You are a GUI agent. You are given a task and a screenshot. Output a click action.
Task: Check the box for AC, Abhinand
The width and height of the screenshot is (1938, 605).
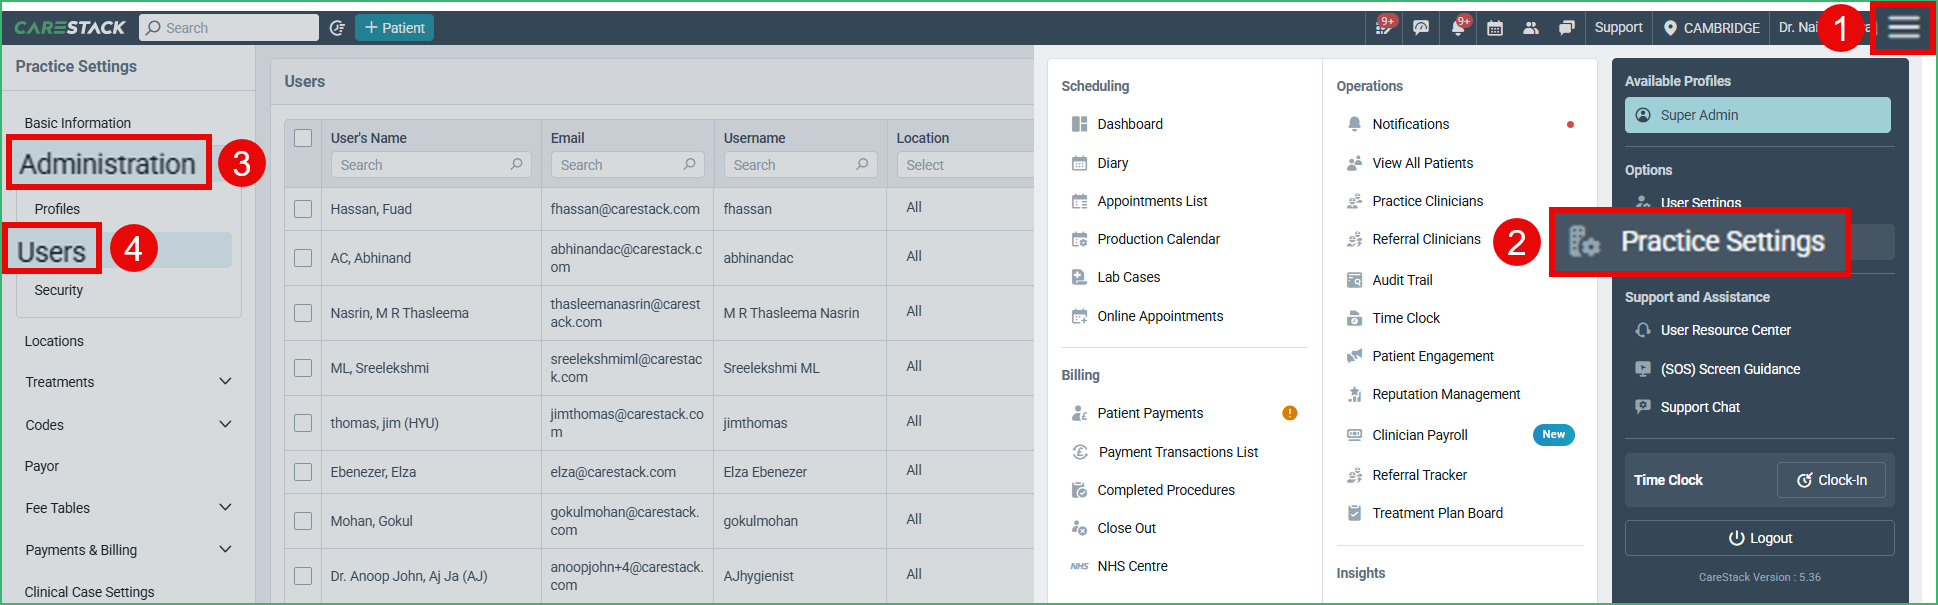(x=303, y=258)
